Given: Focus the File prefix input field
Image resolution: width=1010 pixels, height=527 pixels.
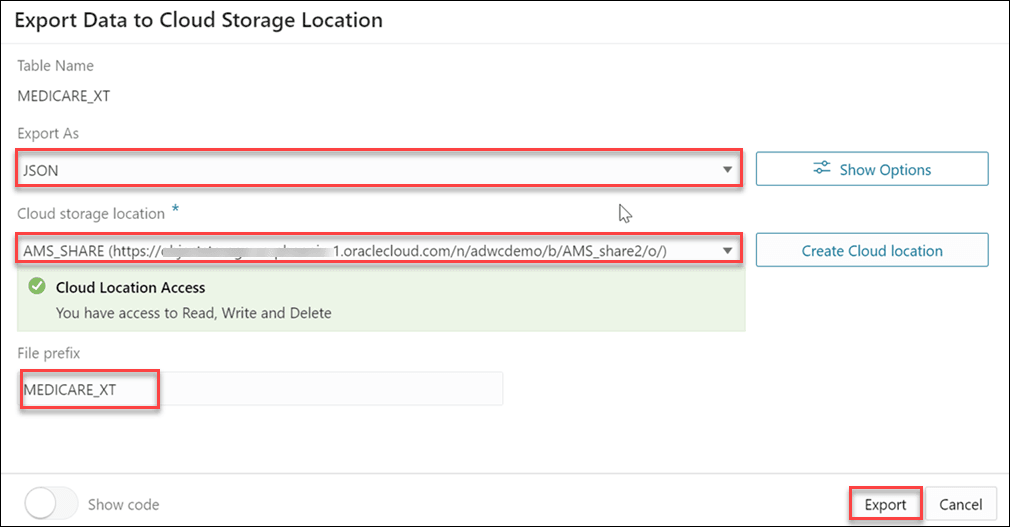Looking at the screenshot, I should tap(260, 390).
